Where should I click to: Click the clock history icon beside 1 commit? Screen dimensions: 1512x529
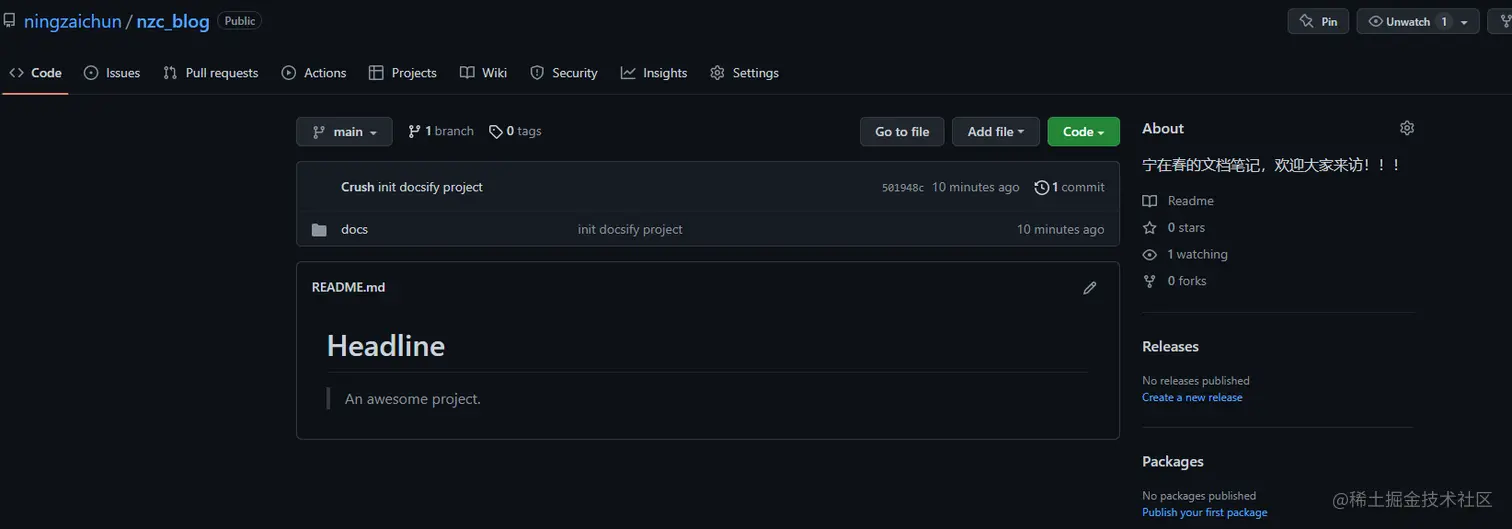[x=1042, y=187]
